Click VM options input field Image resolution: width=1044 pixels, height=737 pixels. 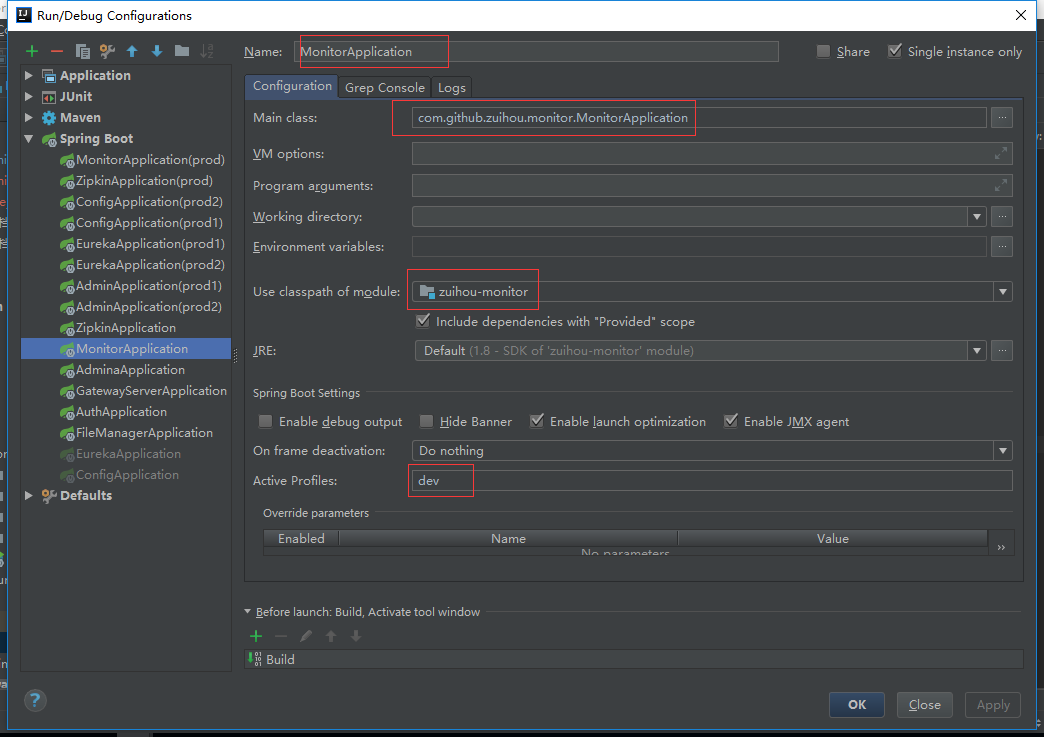pos(712,153)
